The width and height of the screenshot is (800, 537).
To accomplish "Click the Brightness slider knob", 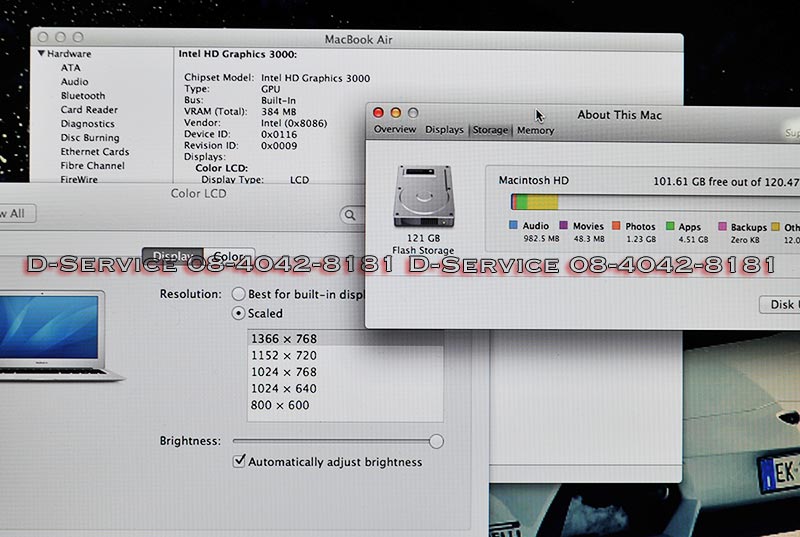I will (436, 441).
